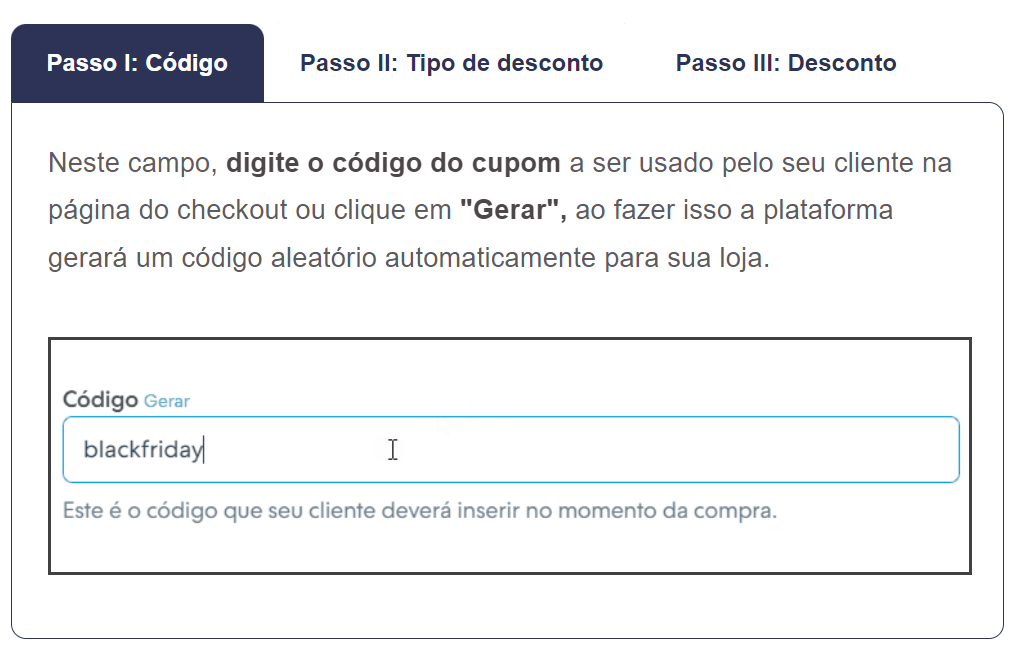Switch to the Passo II: Tipo de desconto tab

(x=451, y=63)
